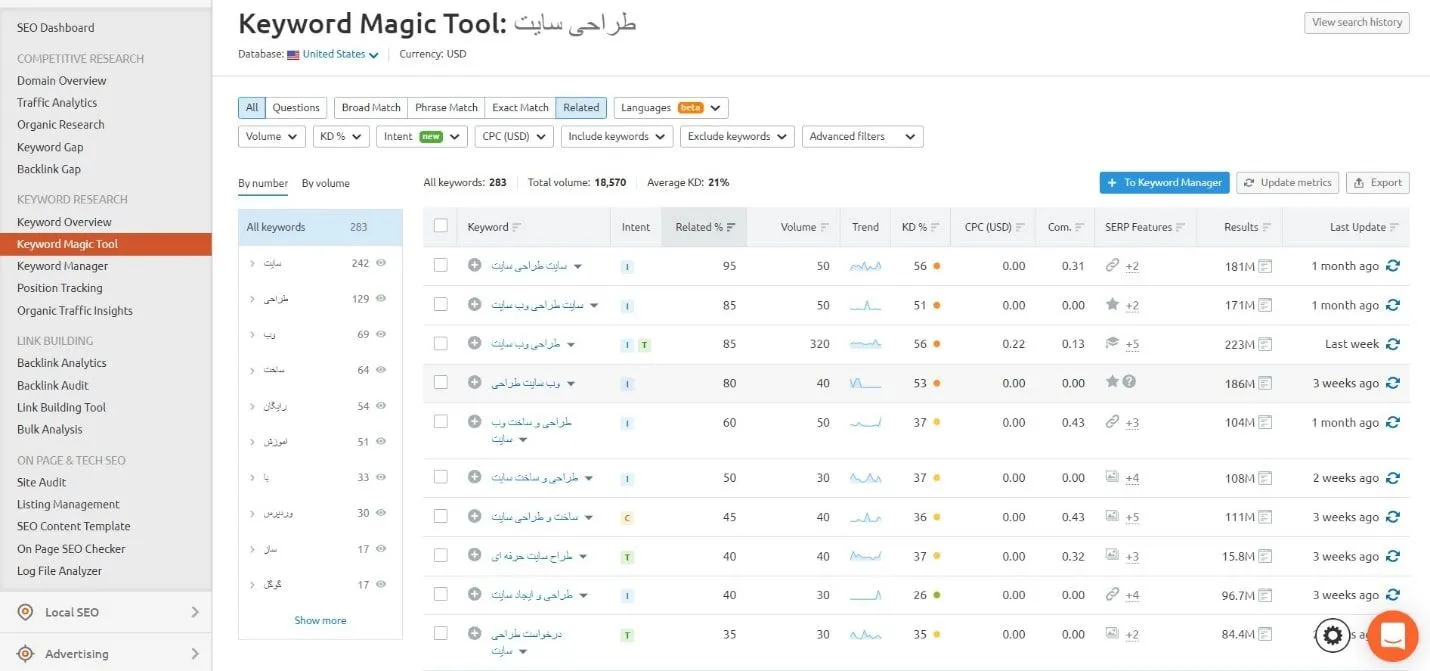This screenshot has height=671, width=1430.
Task: Sort by the Related % column icon
Action: click(732, 227)
